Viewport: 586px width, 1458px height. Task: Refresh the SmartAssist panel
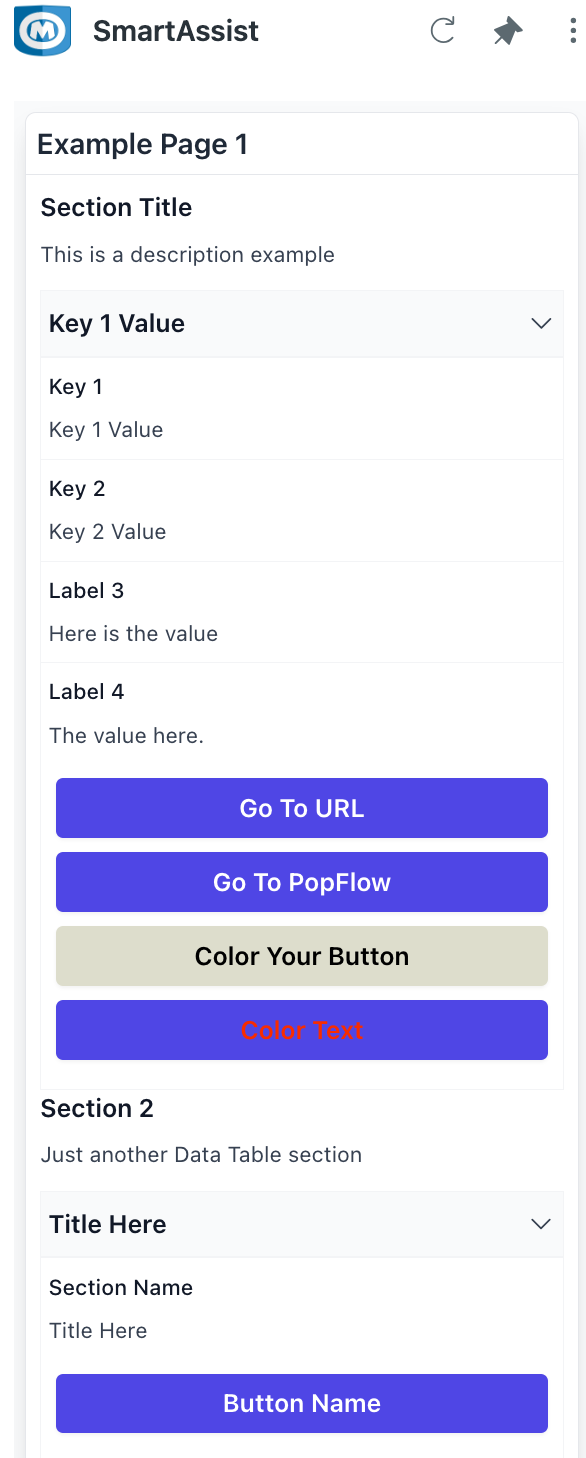click(x=442, y=30)
